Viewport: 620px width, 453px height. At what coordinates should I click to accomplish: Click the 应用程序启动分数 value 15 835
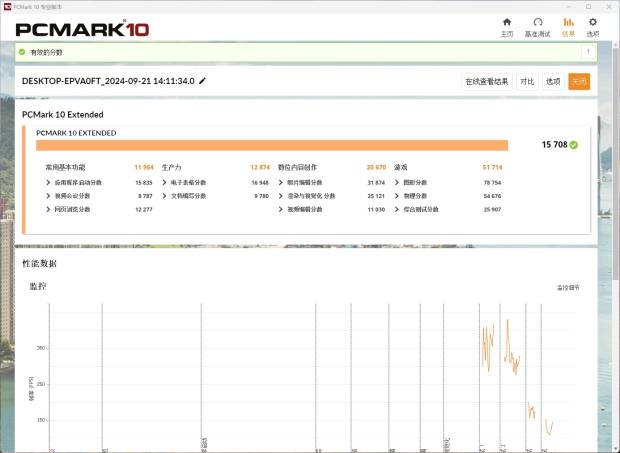pyautogui.click(x=144, y=183)
